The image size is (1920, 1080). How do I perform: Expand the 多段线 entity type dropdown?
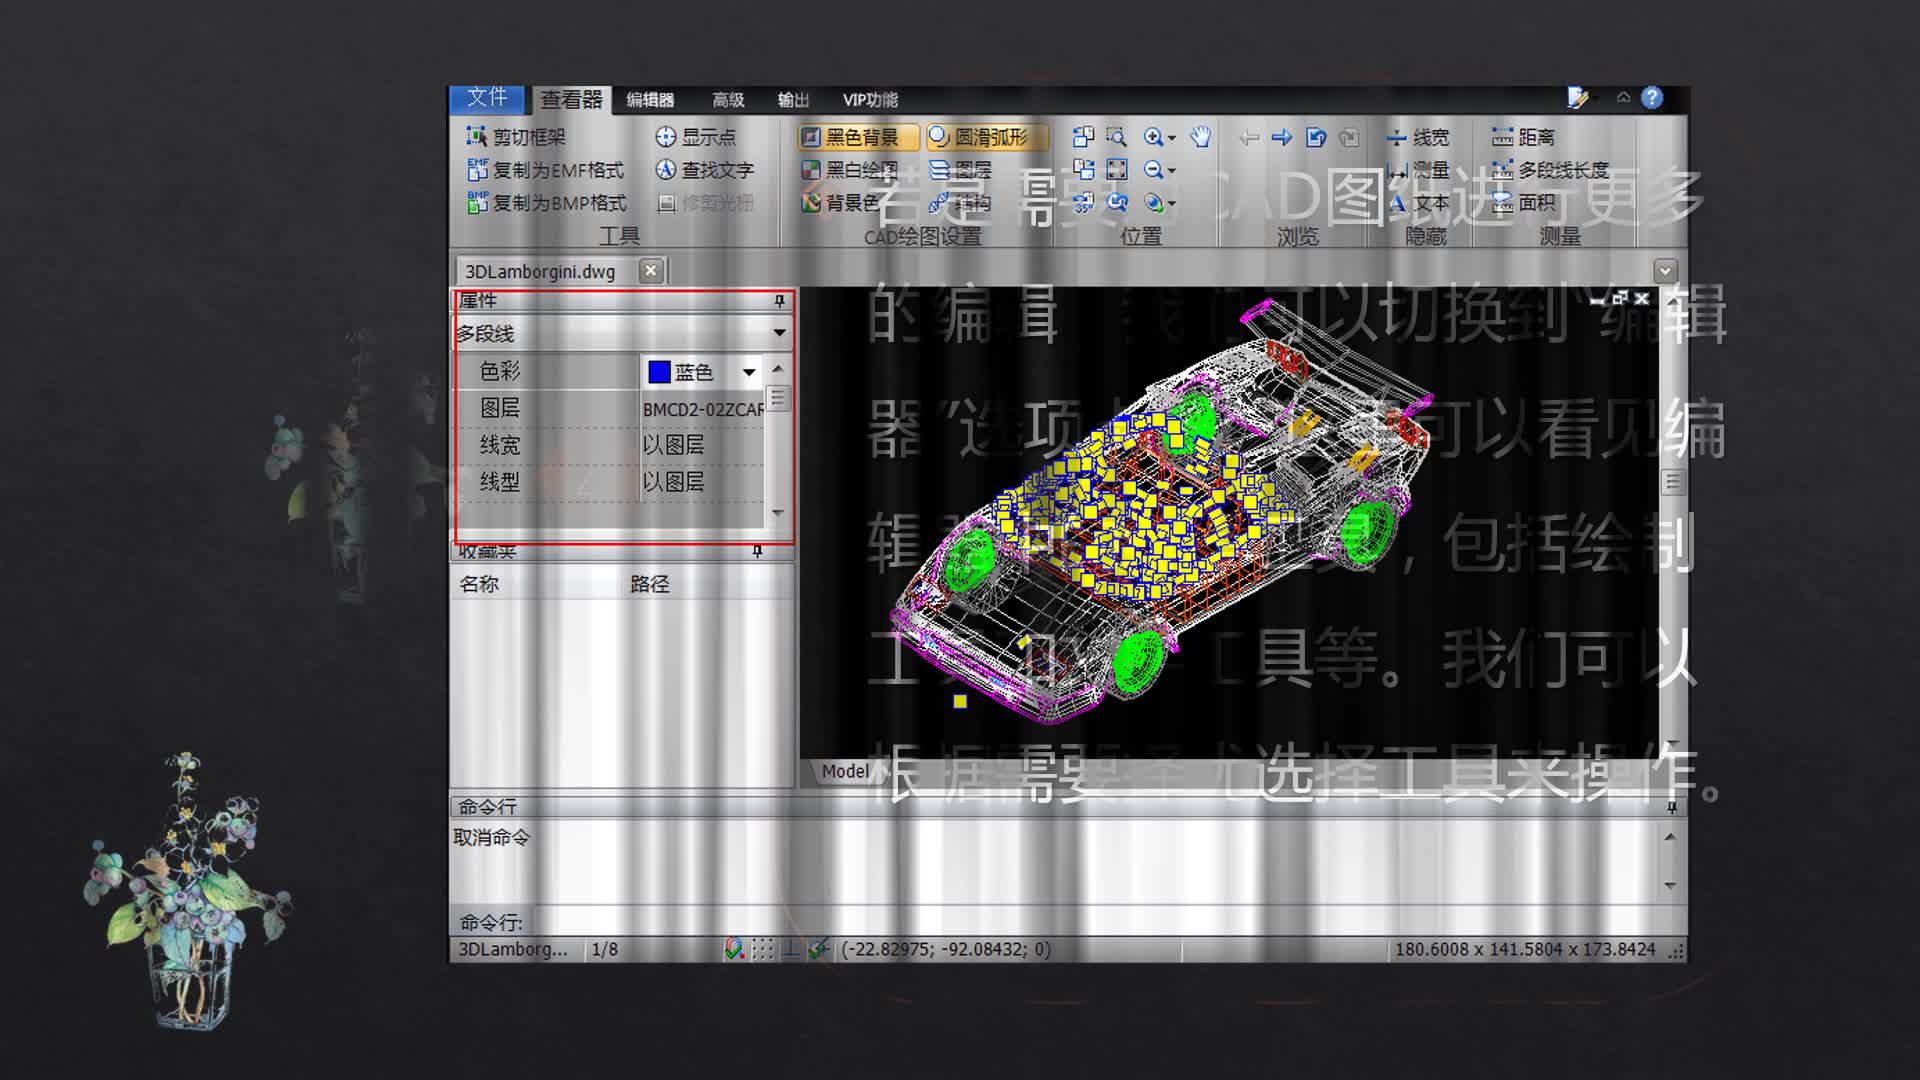coord(779,332)
